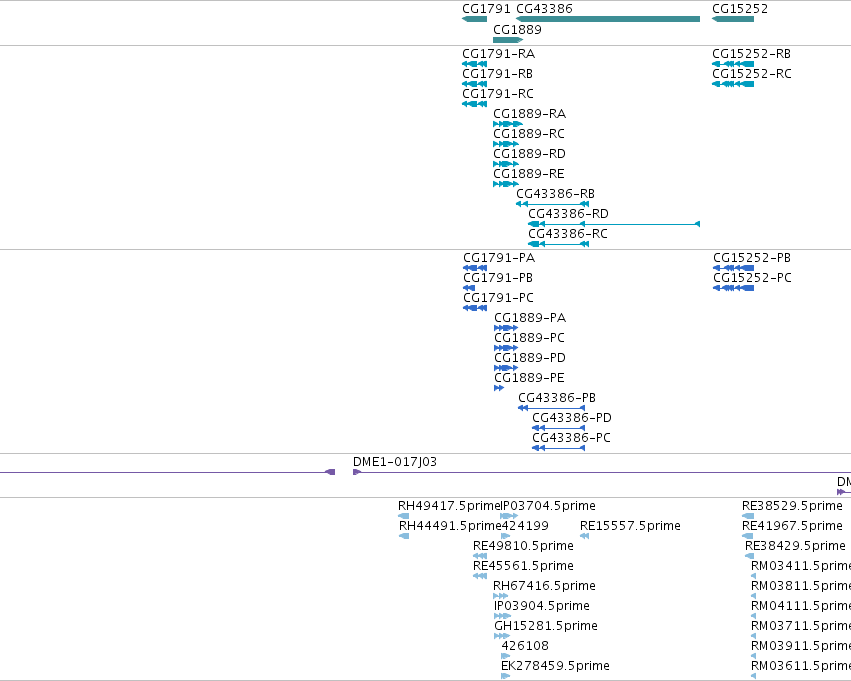Click EST RE15557.5prime
Screen dimensions: 851x681
630,526
